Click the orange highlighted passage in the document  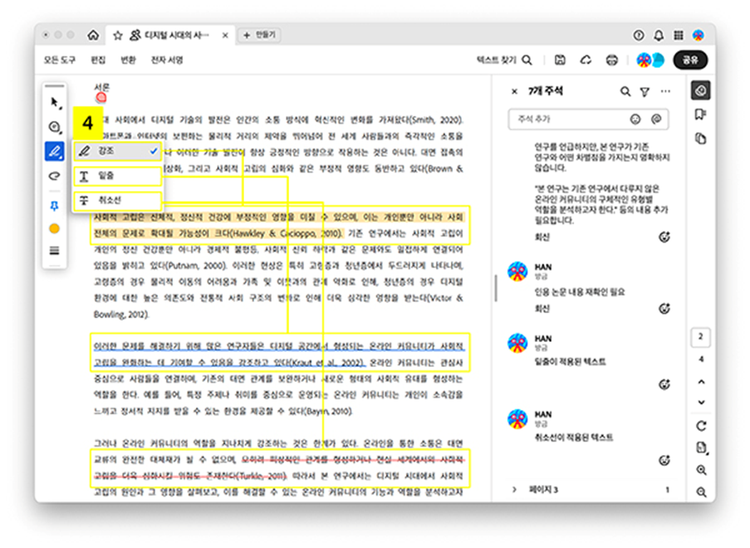[x=278, y=225]
